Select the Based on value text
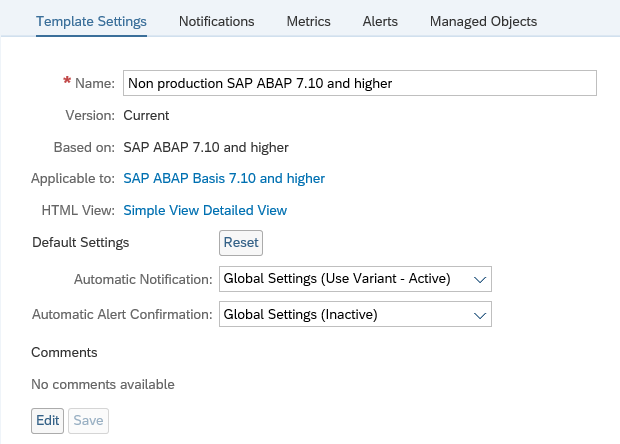Screen dimensions: 620x444 206,147
